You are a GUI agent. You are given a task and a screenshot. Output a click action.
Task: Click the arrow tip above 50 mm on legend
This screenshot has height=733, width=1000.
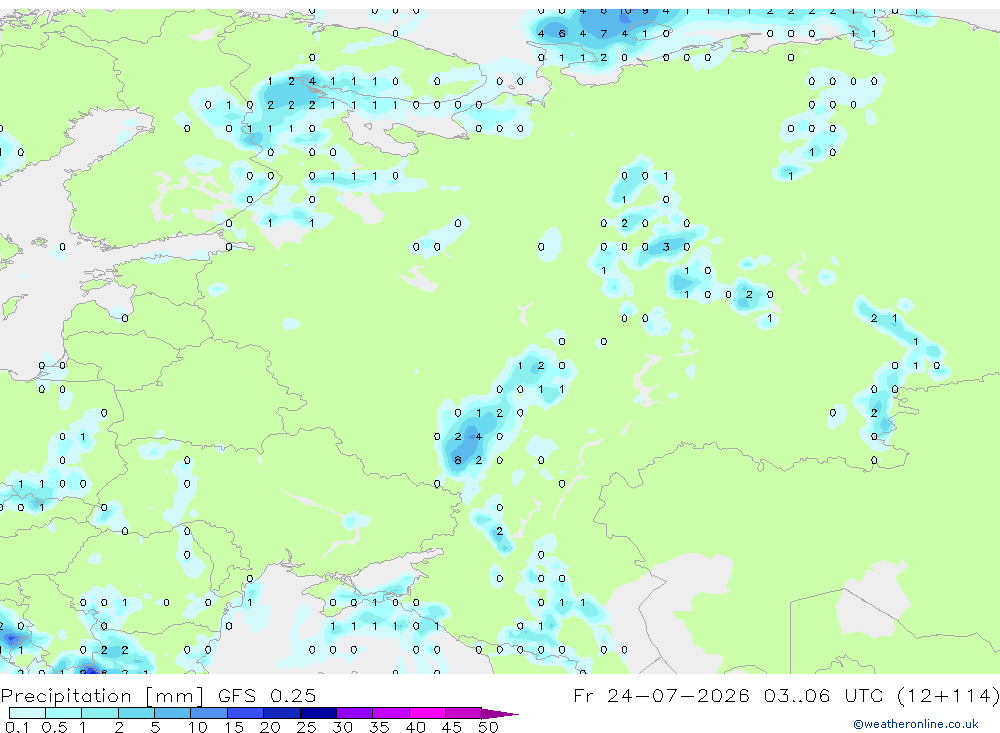click(x=501, y=714)
